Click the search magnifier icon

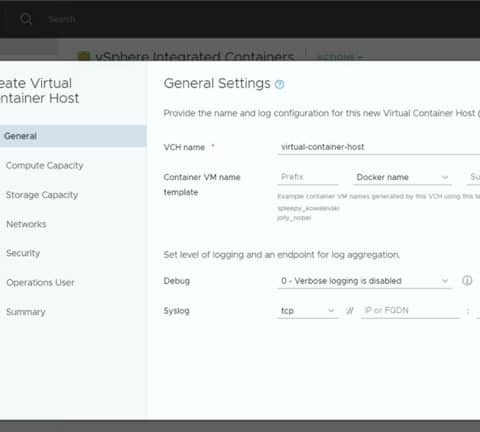26,19
